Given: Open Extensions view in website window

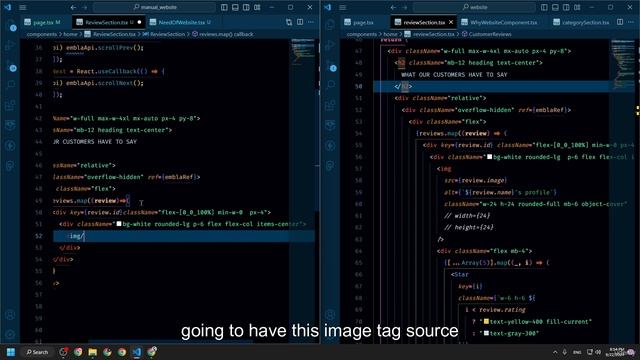Looking at the screenshot, I should point(331,105).
